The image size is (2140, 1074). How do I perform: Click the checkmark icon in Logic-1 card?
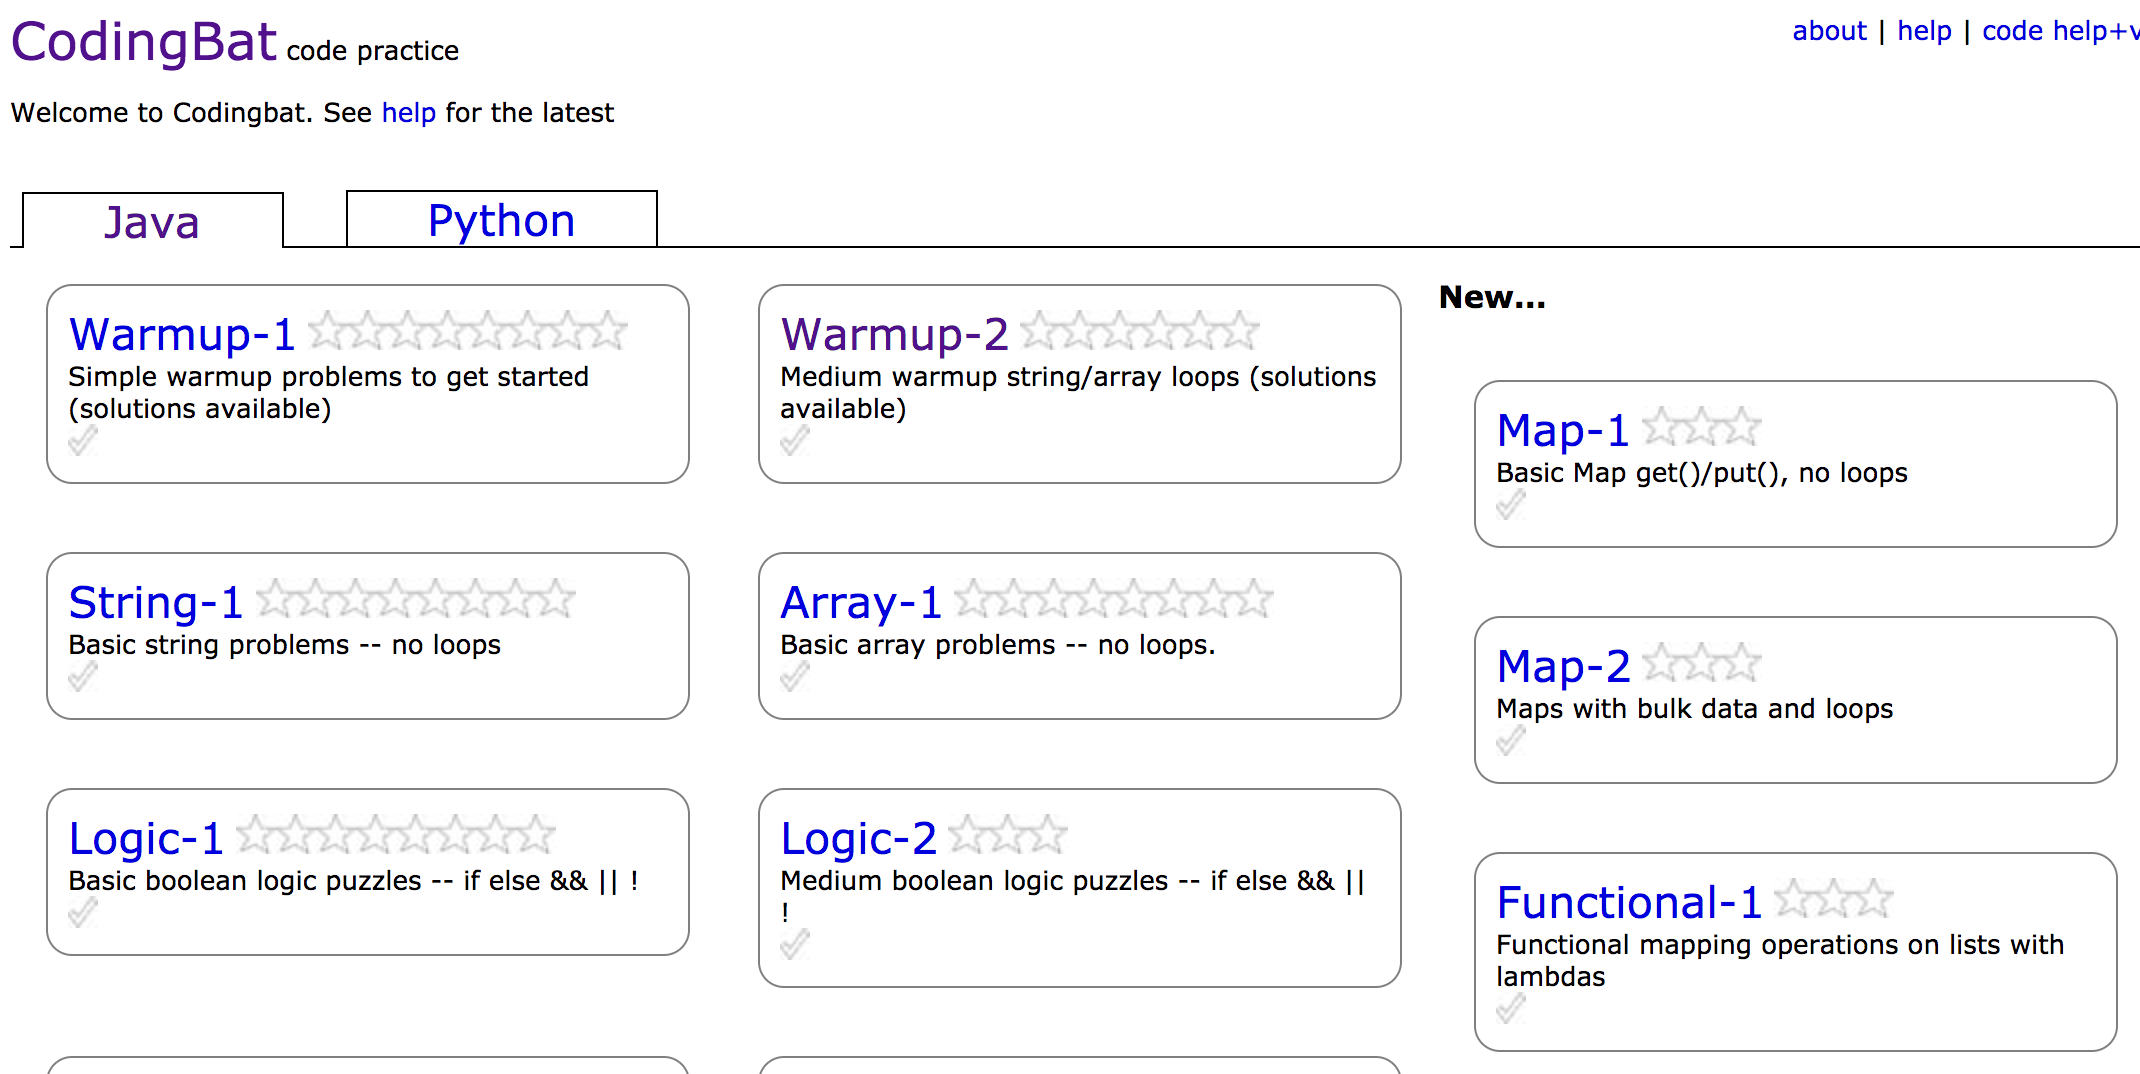point(83,912)
